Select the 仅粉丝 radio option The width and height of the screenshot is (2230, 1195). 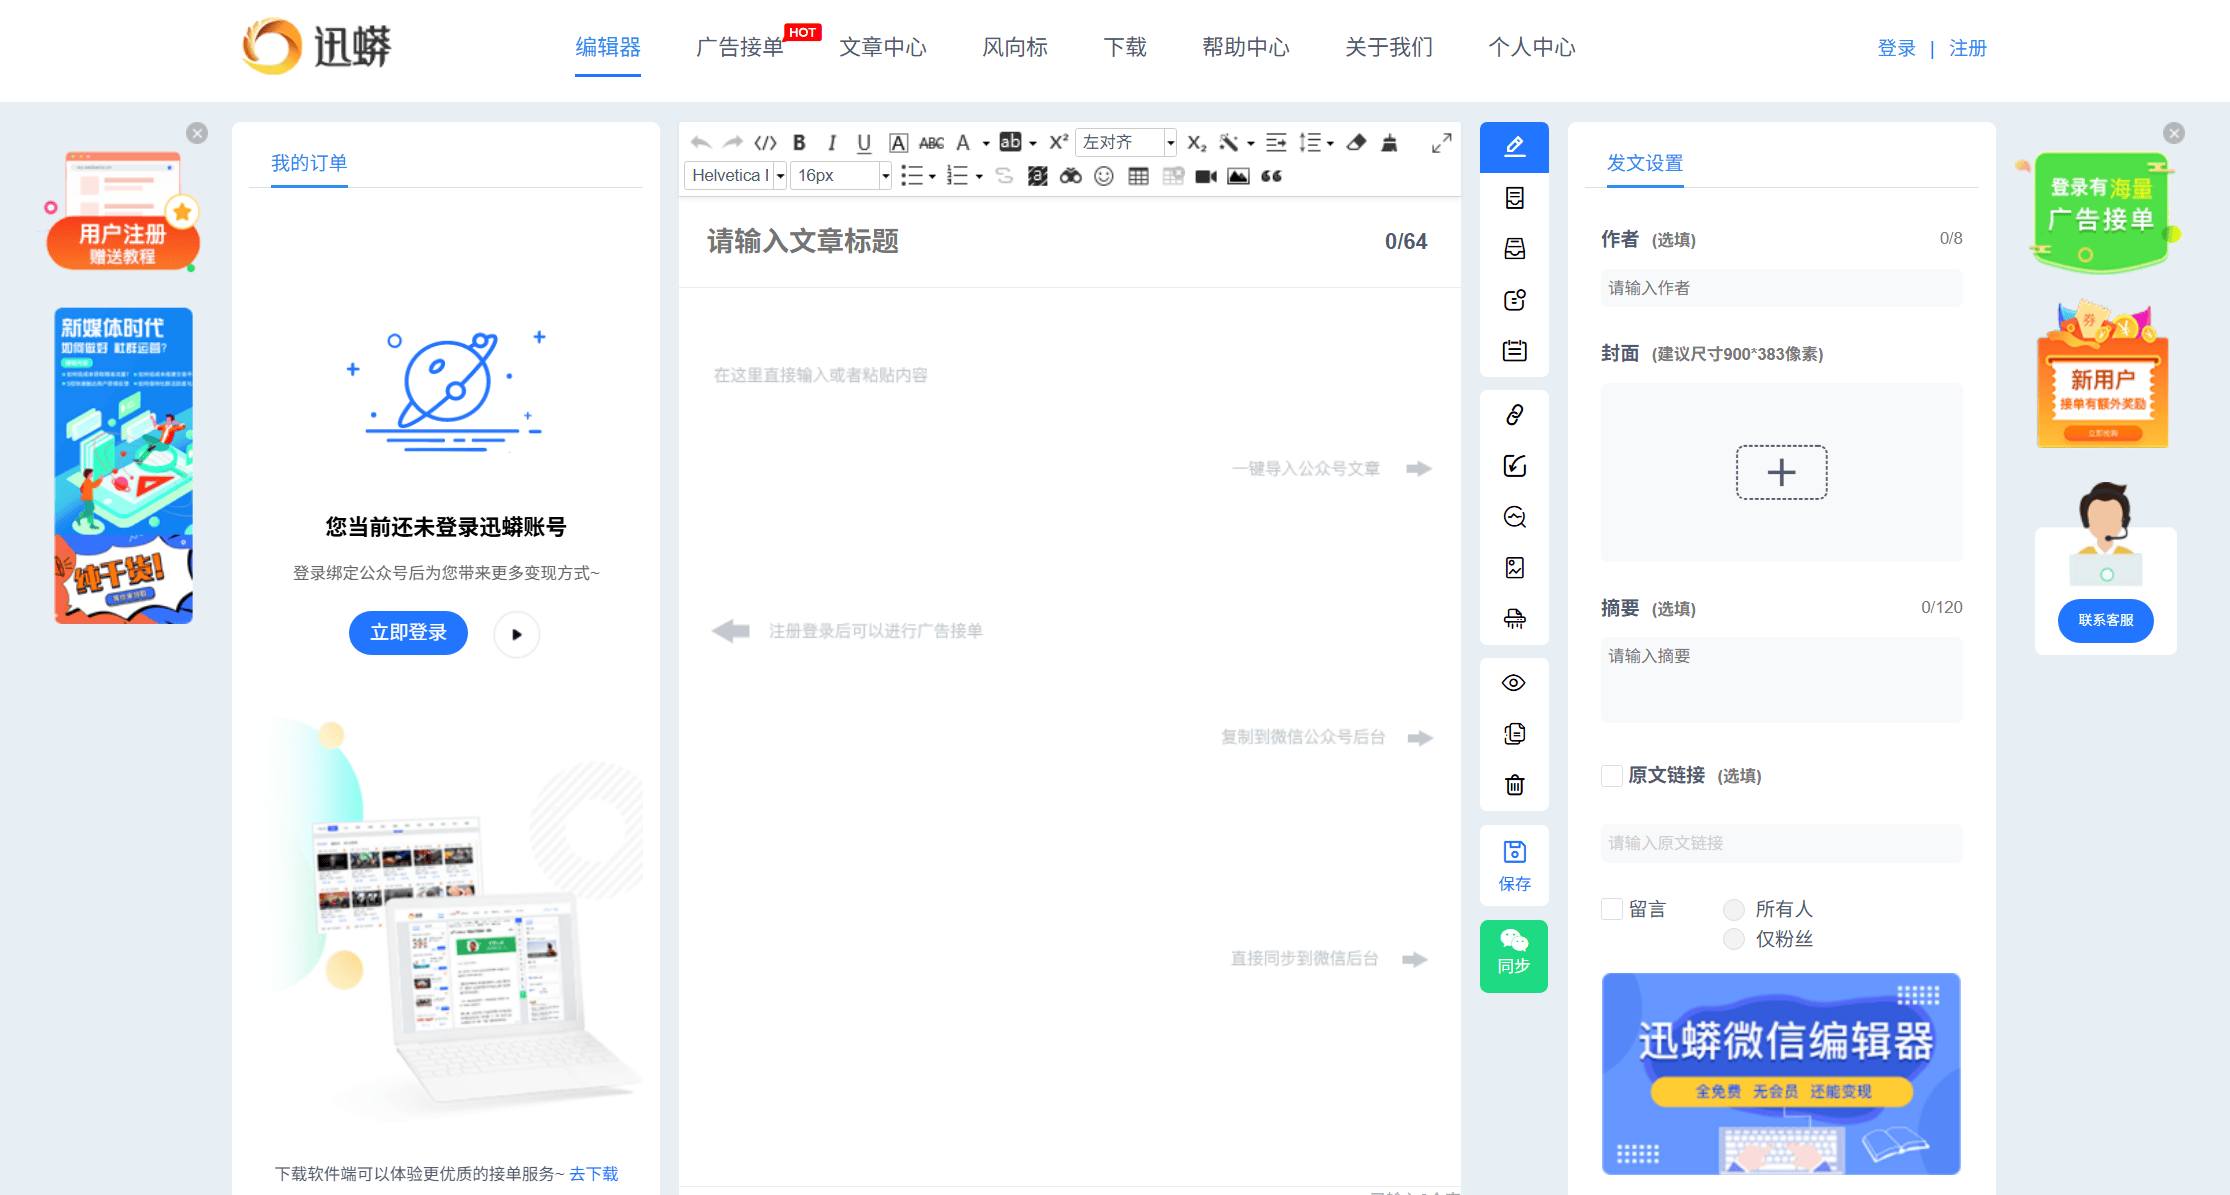[1734, 939]
